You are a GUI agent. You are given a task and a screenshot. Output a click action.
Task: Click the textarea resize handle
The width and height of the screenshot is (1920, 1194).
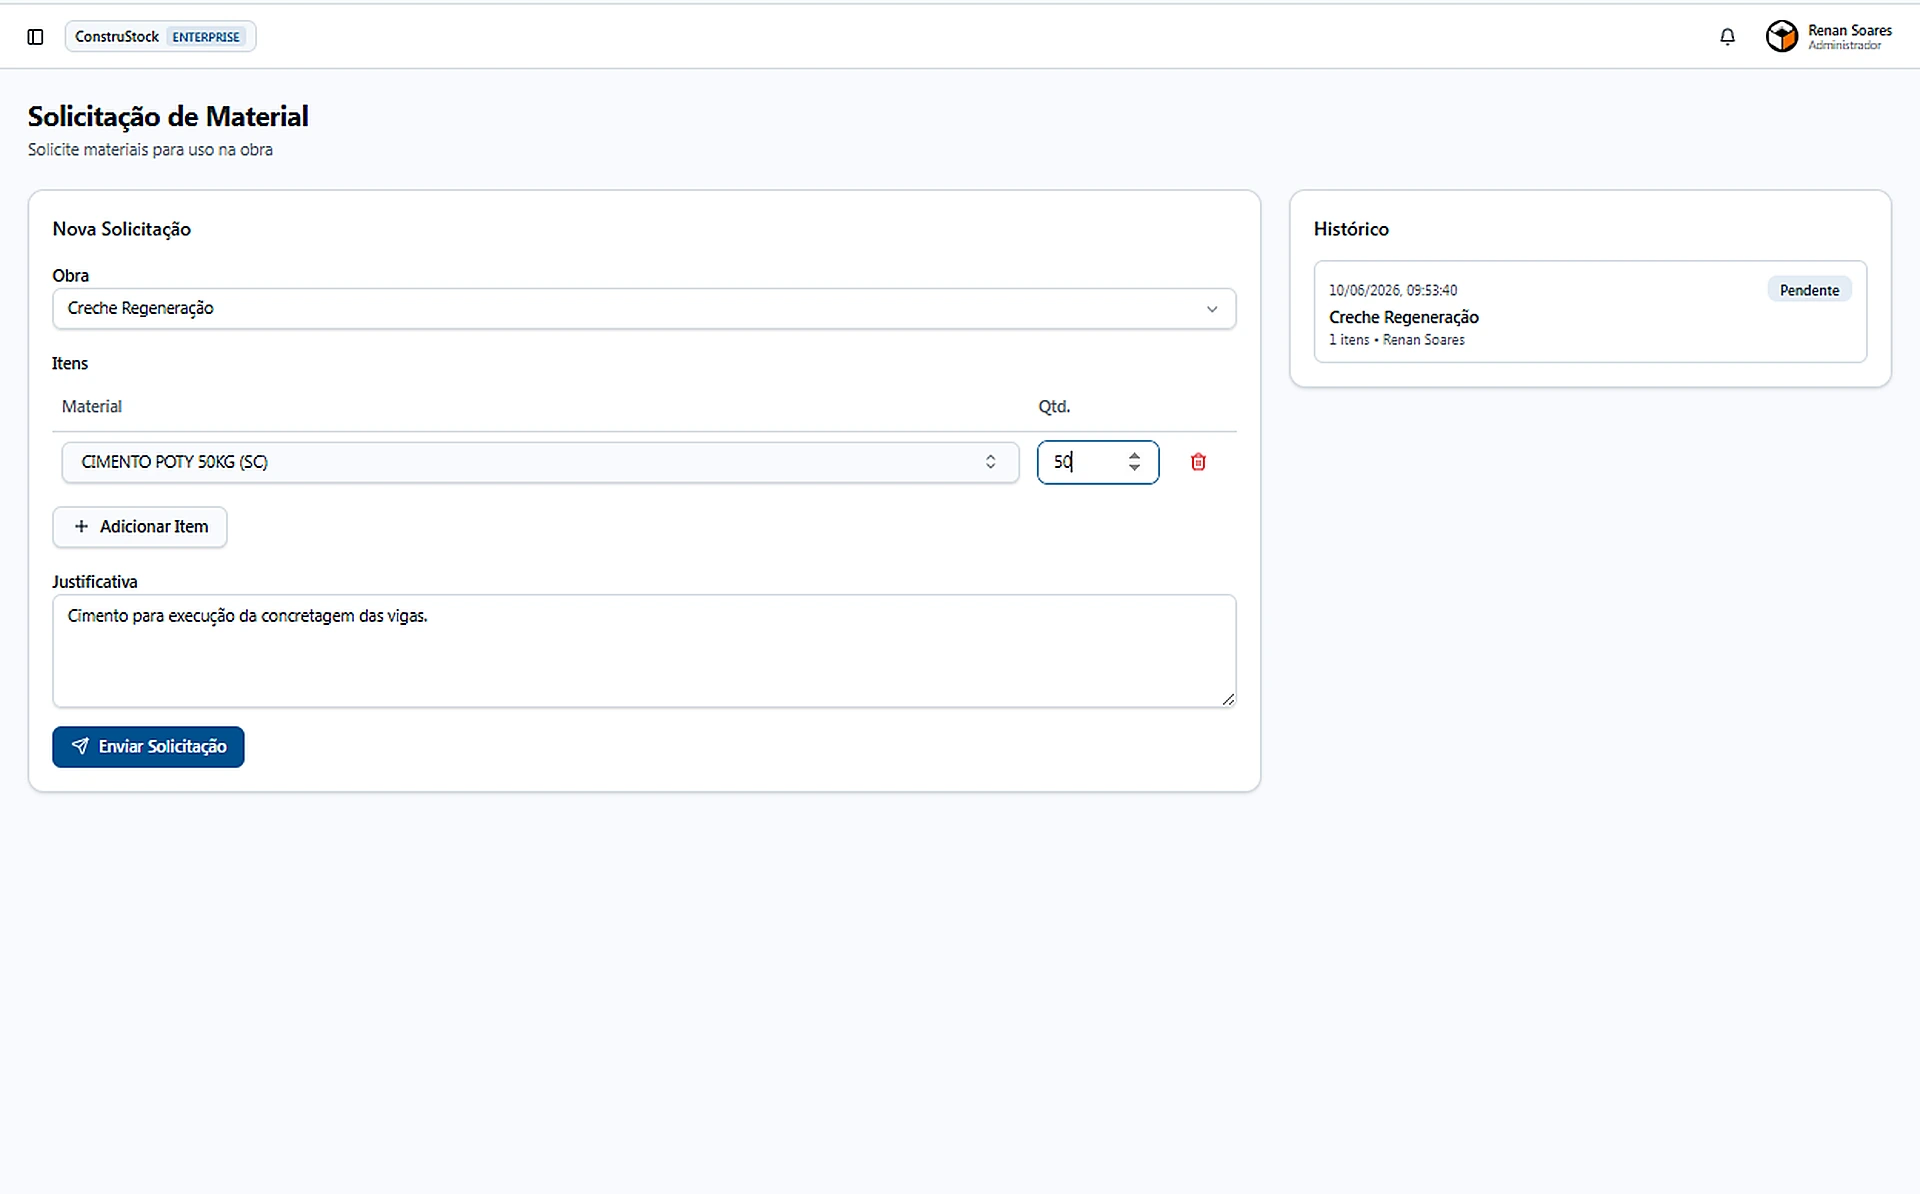click(1228, 699)
